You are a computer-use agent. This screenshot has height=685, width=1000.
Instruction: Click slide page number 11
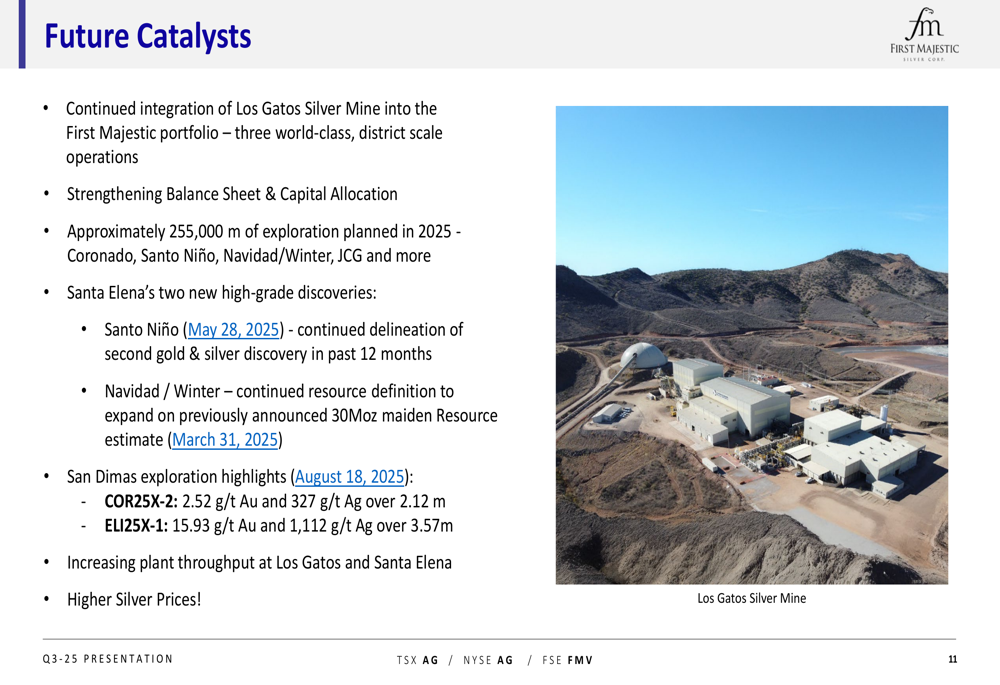point(952,659)
